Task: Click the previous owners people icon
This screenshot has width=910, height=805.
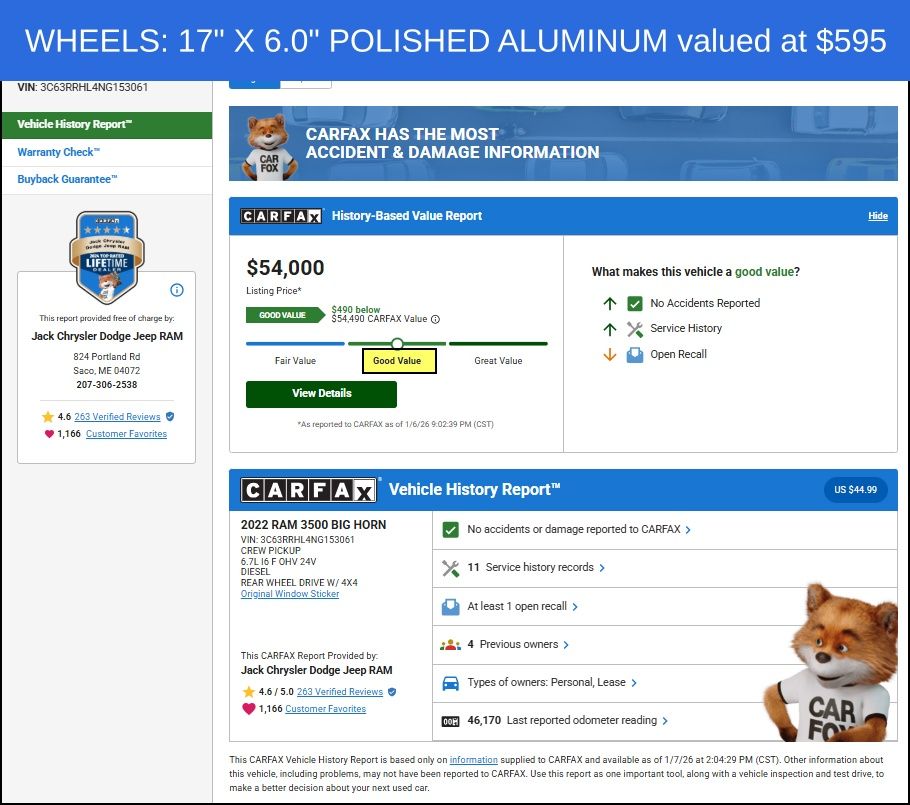Action: (450, 645)
